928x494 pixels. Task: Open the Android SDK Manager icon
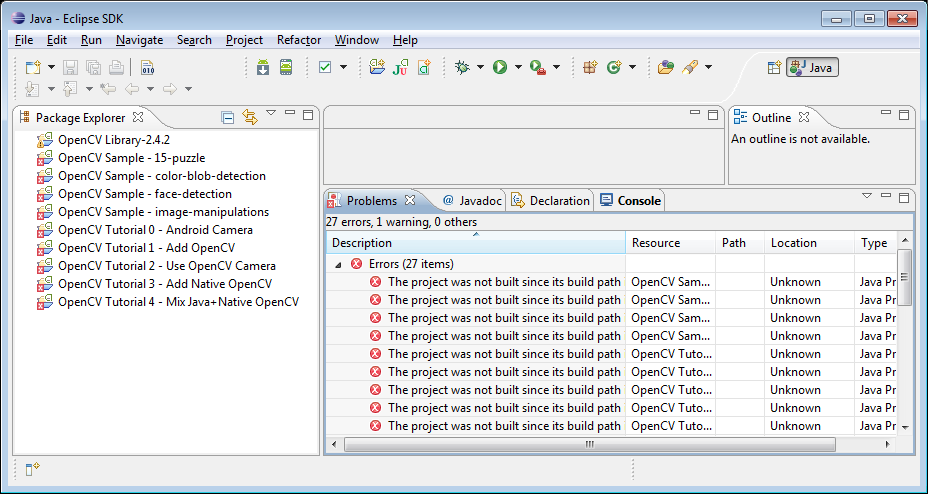tap(263, 67)
